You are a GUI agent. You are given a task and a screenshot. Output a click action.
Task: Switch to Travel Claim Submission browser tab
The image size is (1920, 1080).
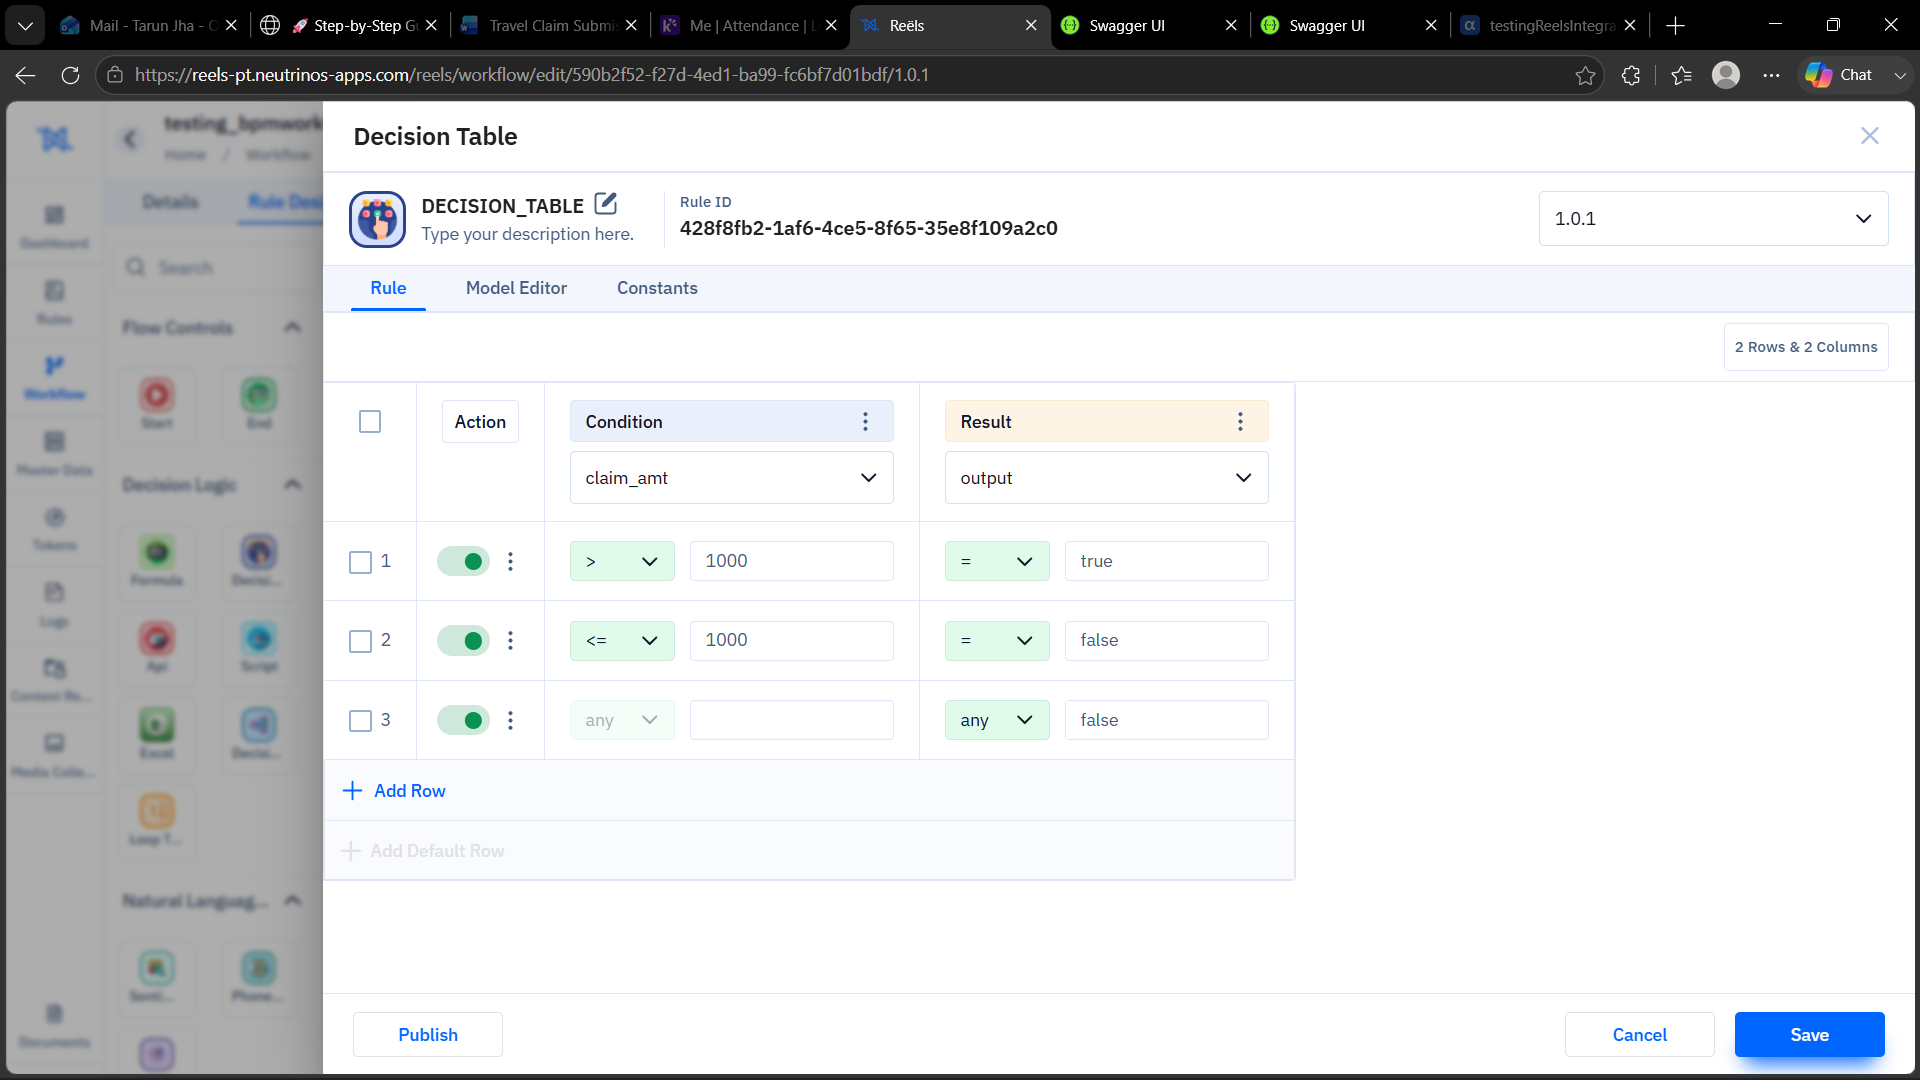pos(548,26)
